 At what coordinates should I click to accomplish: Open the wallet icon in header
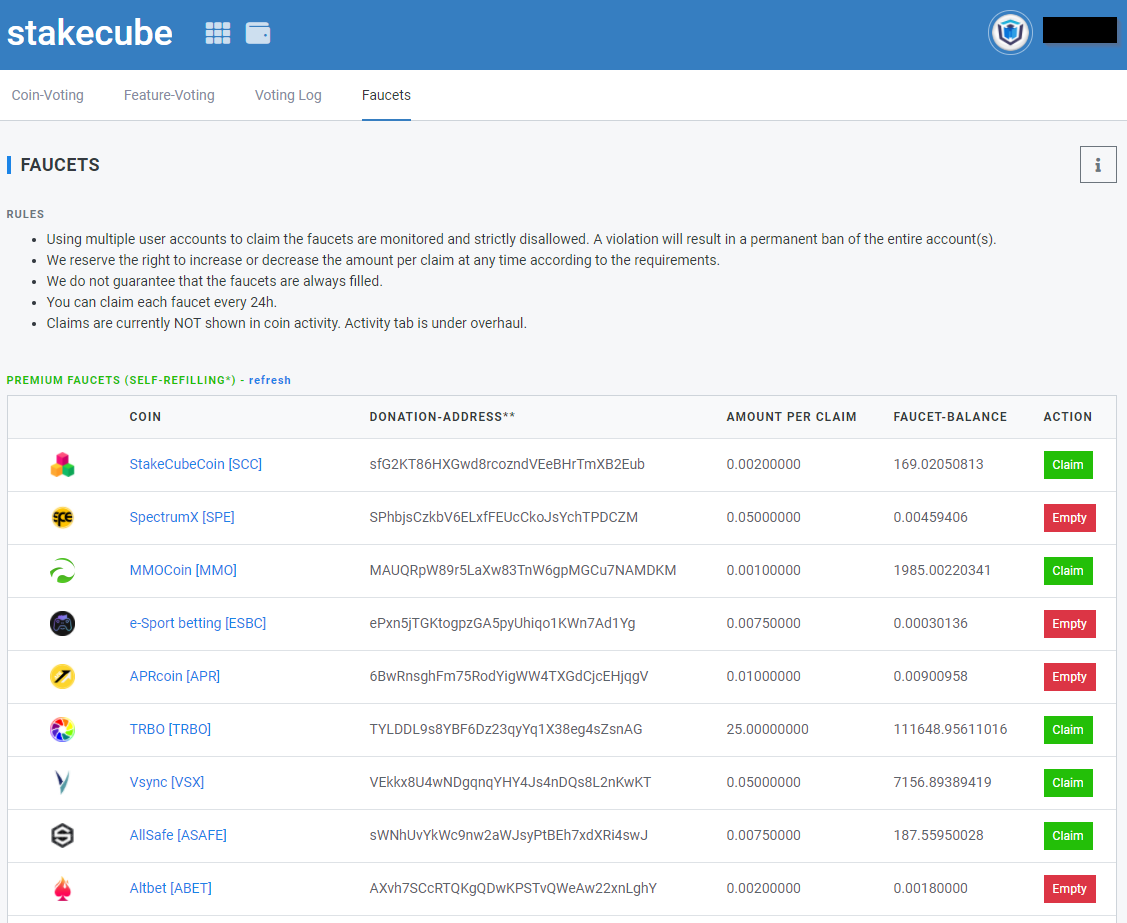click(258, 33)
